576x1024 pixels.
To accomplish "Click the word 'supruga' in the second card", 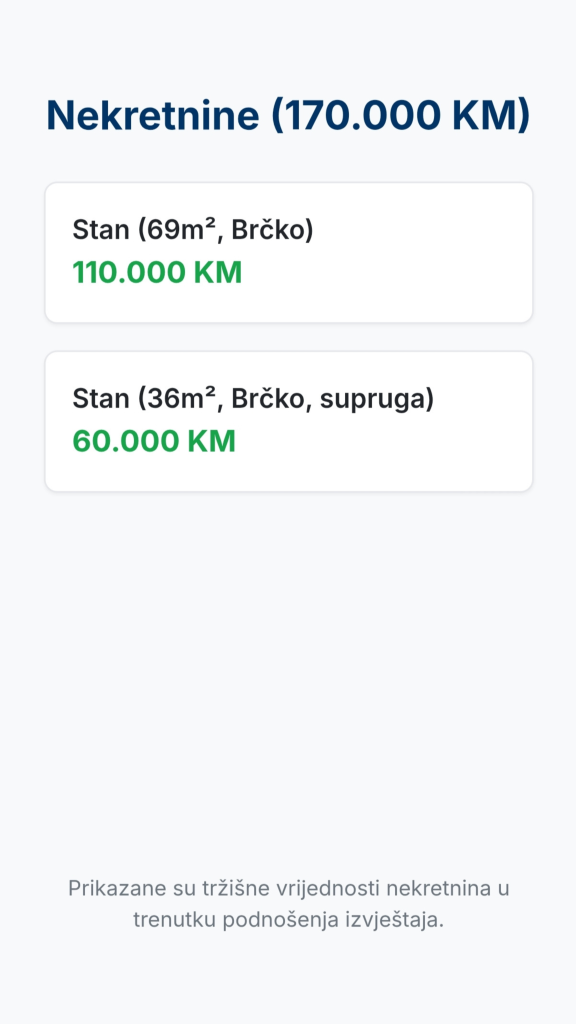I will tap(377, 399).
